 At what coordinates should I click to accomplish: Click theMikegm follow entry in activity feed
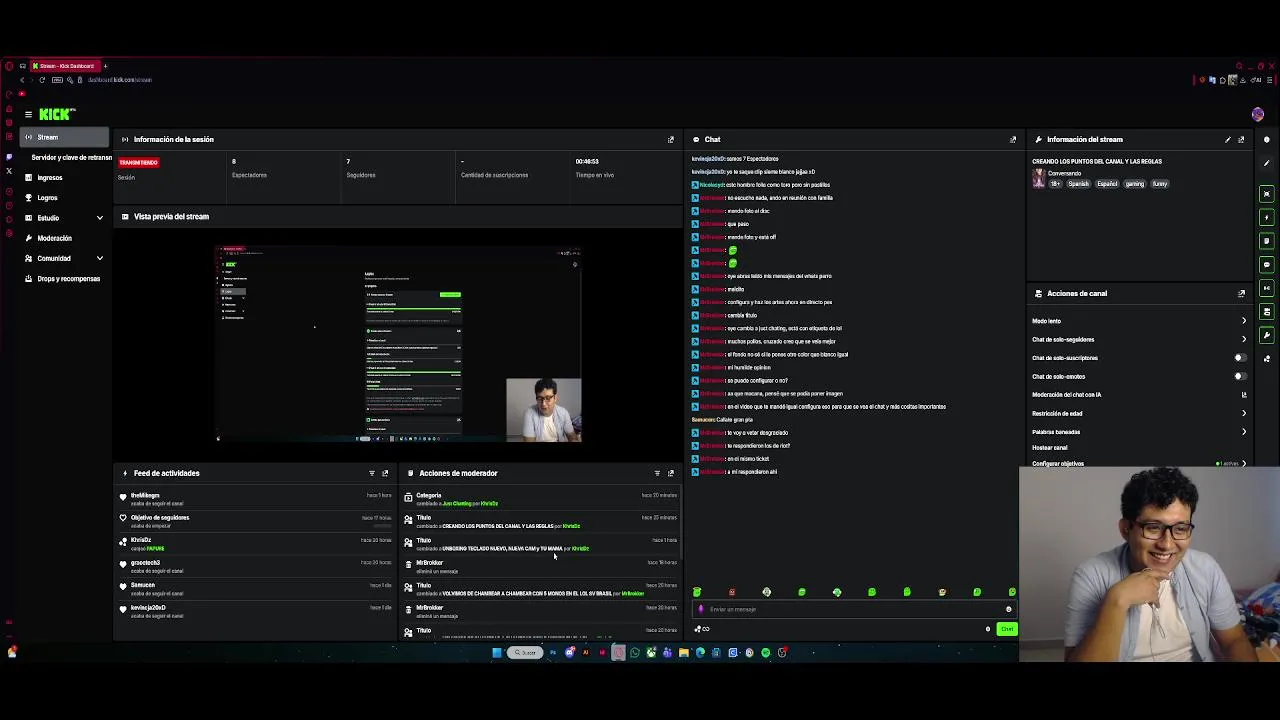pos(257,499)
